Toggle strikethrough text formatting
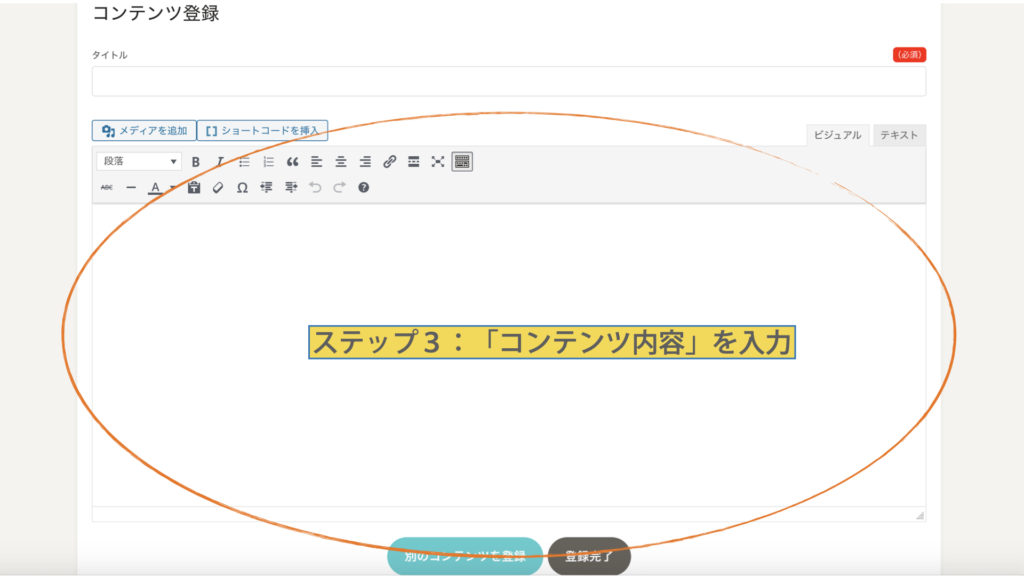The image size is (1024, 576). point(107,187)
